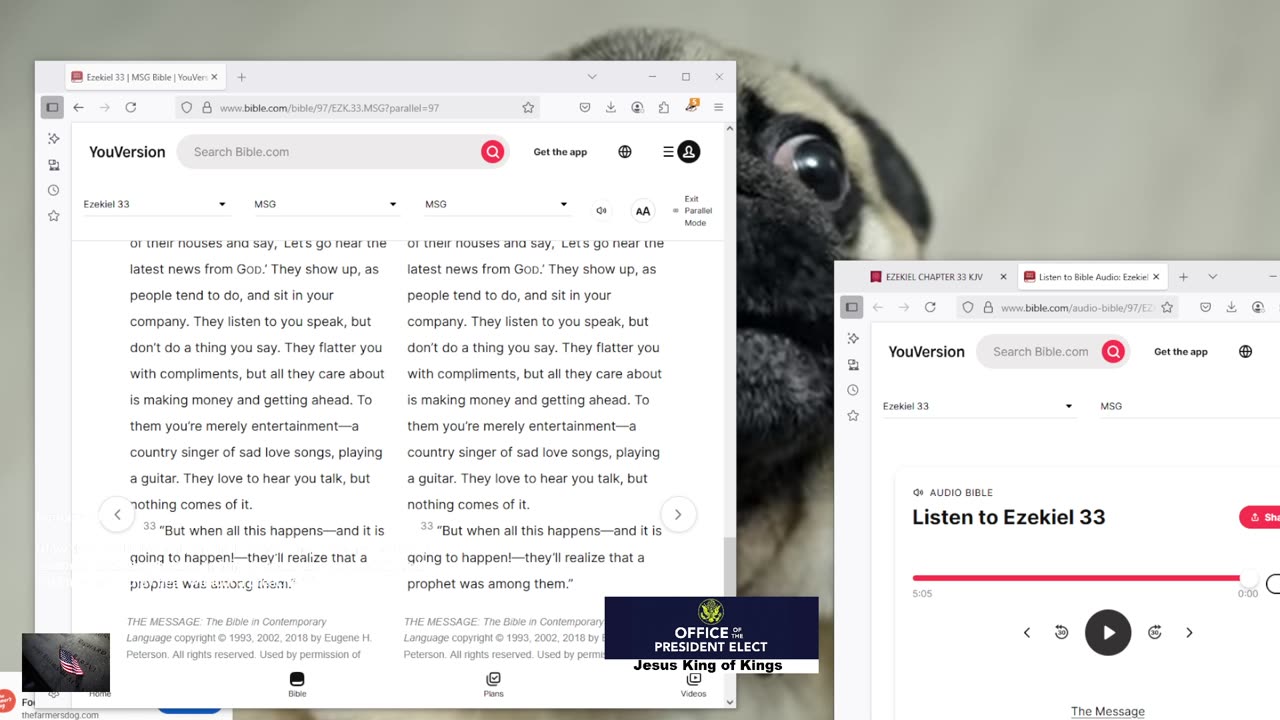Open synced tabs icon in left sidebar
Viewport: 1280px width, 720px height.
pos(53,164)
